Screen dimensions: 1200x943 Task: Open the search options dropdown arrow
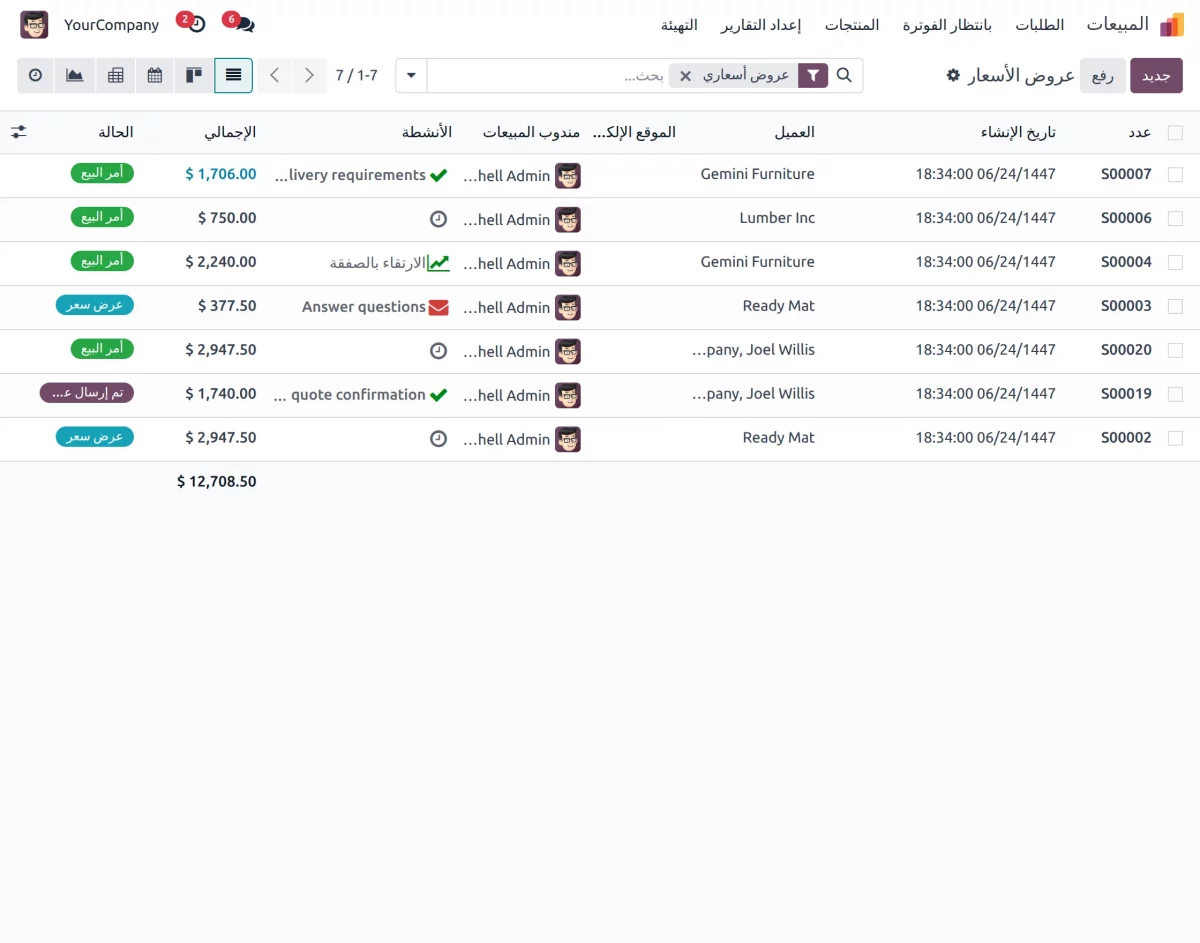tap(410, 75)
